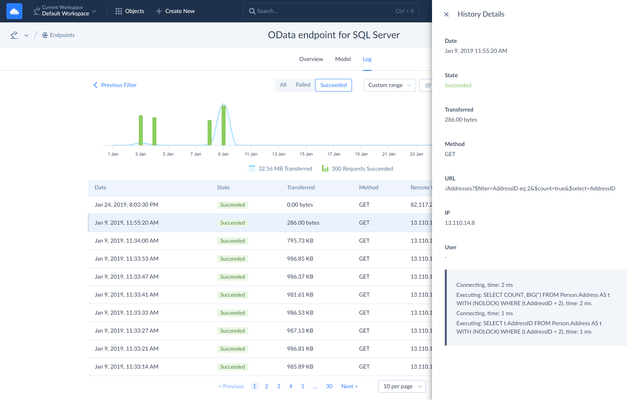Click the Previous Filter link

[121, 85]
